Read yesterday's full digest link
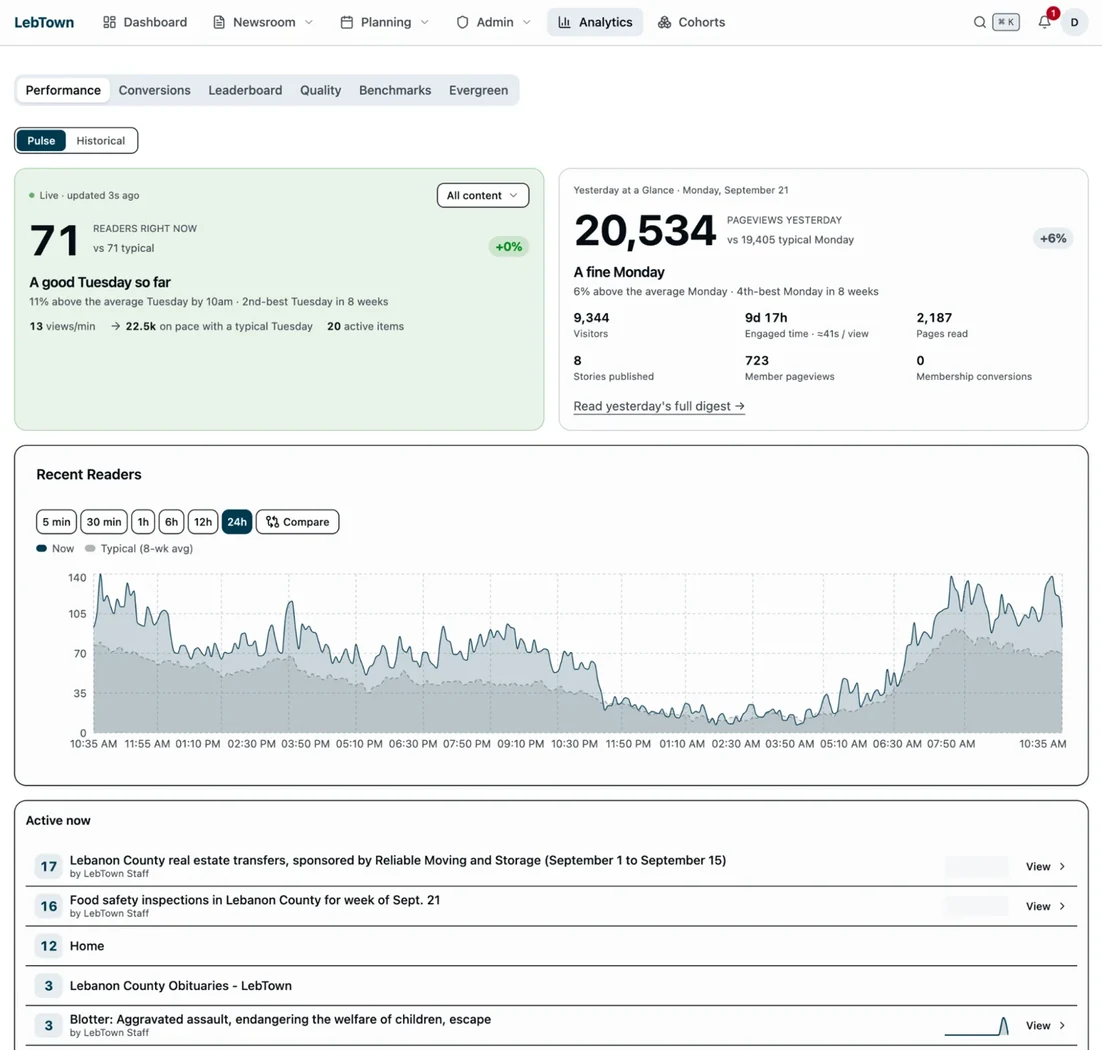This screenshot has height=1050, width=1102. click(659, 406)
